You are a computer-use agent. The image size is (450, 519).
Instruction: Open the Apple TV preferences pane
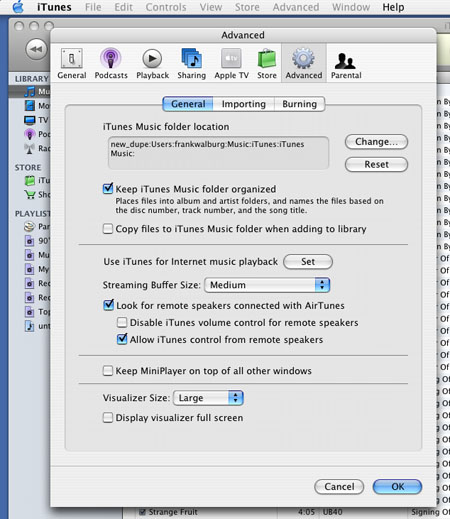click(x=231, y=64)
